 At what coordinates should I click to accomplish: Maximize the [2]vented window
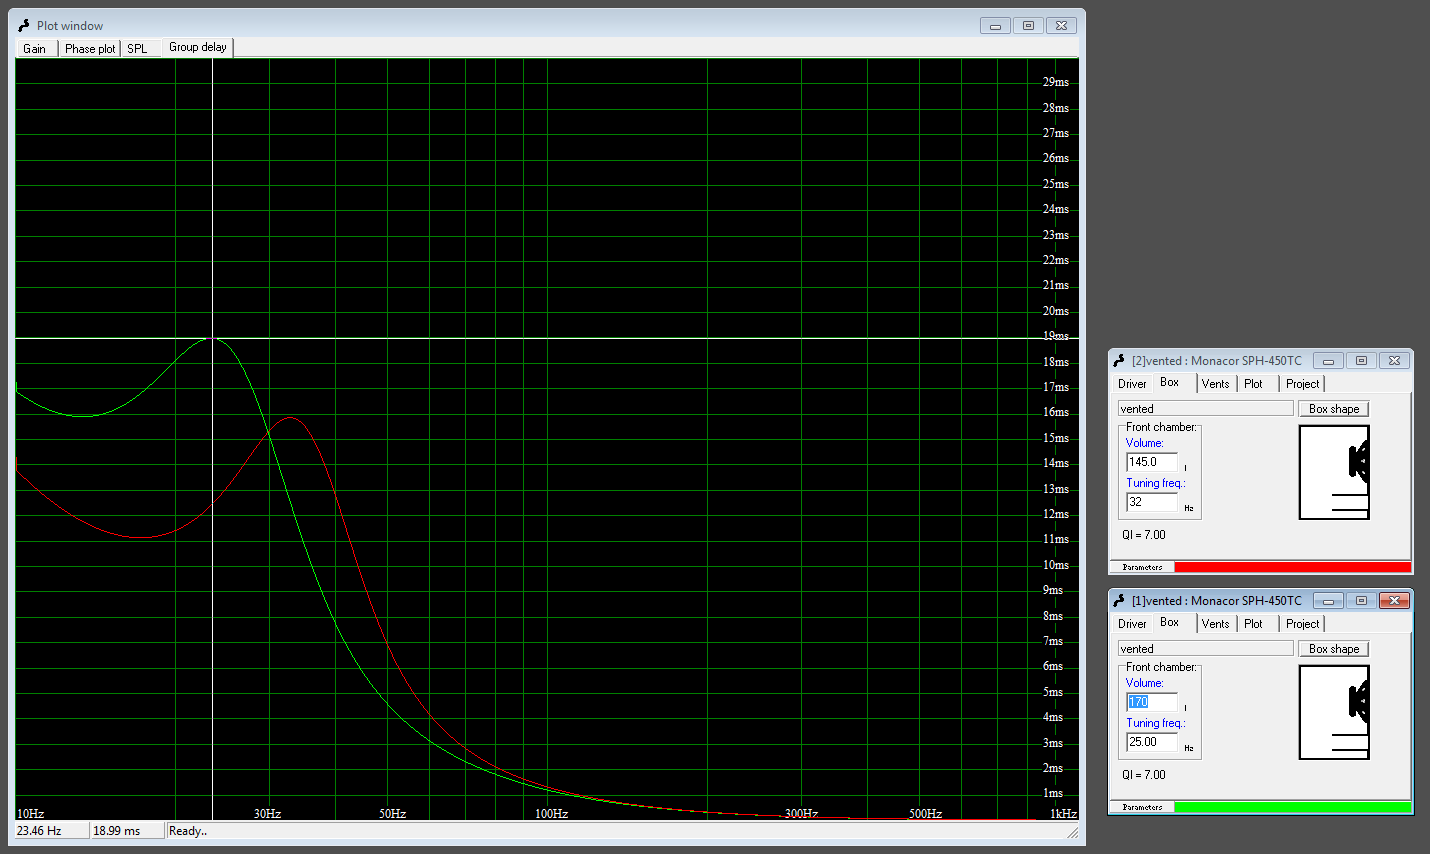pyautogui.click(x=1361, y=360)
